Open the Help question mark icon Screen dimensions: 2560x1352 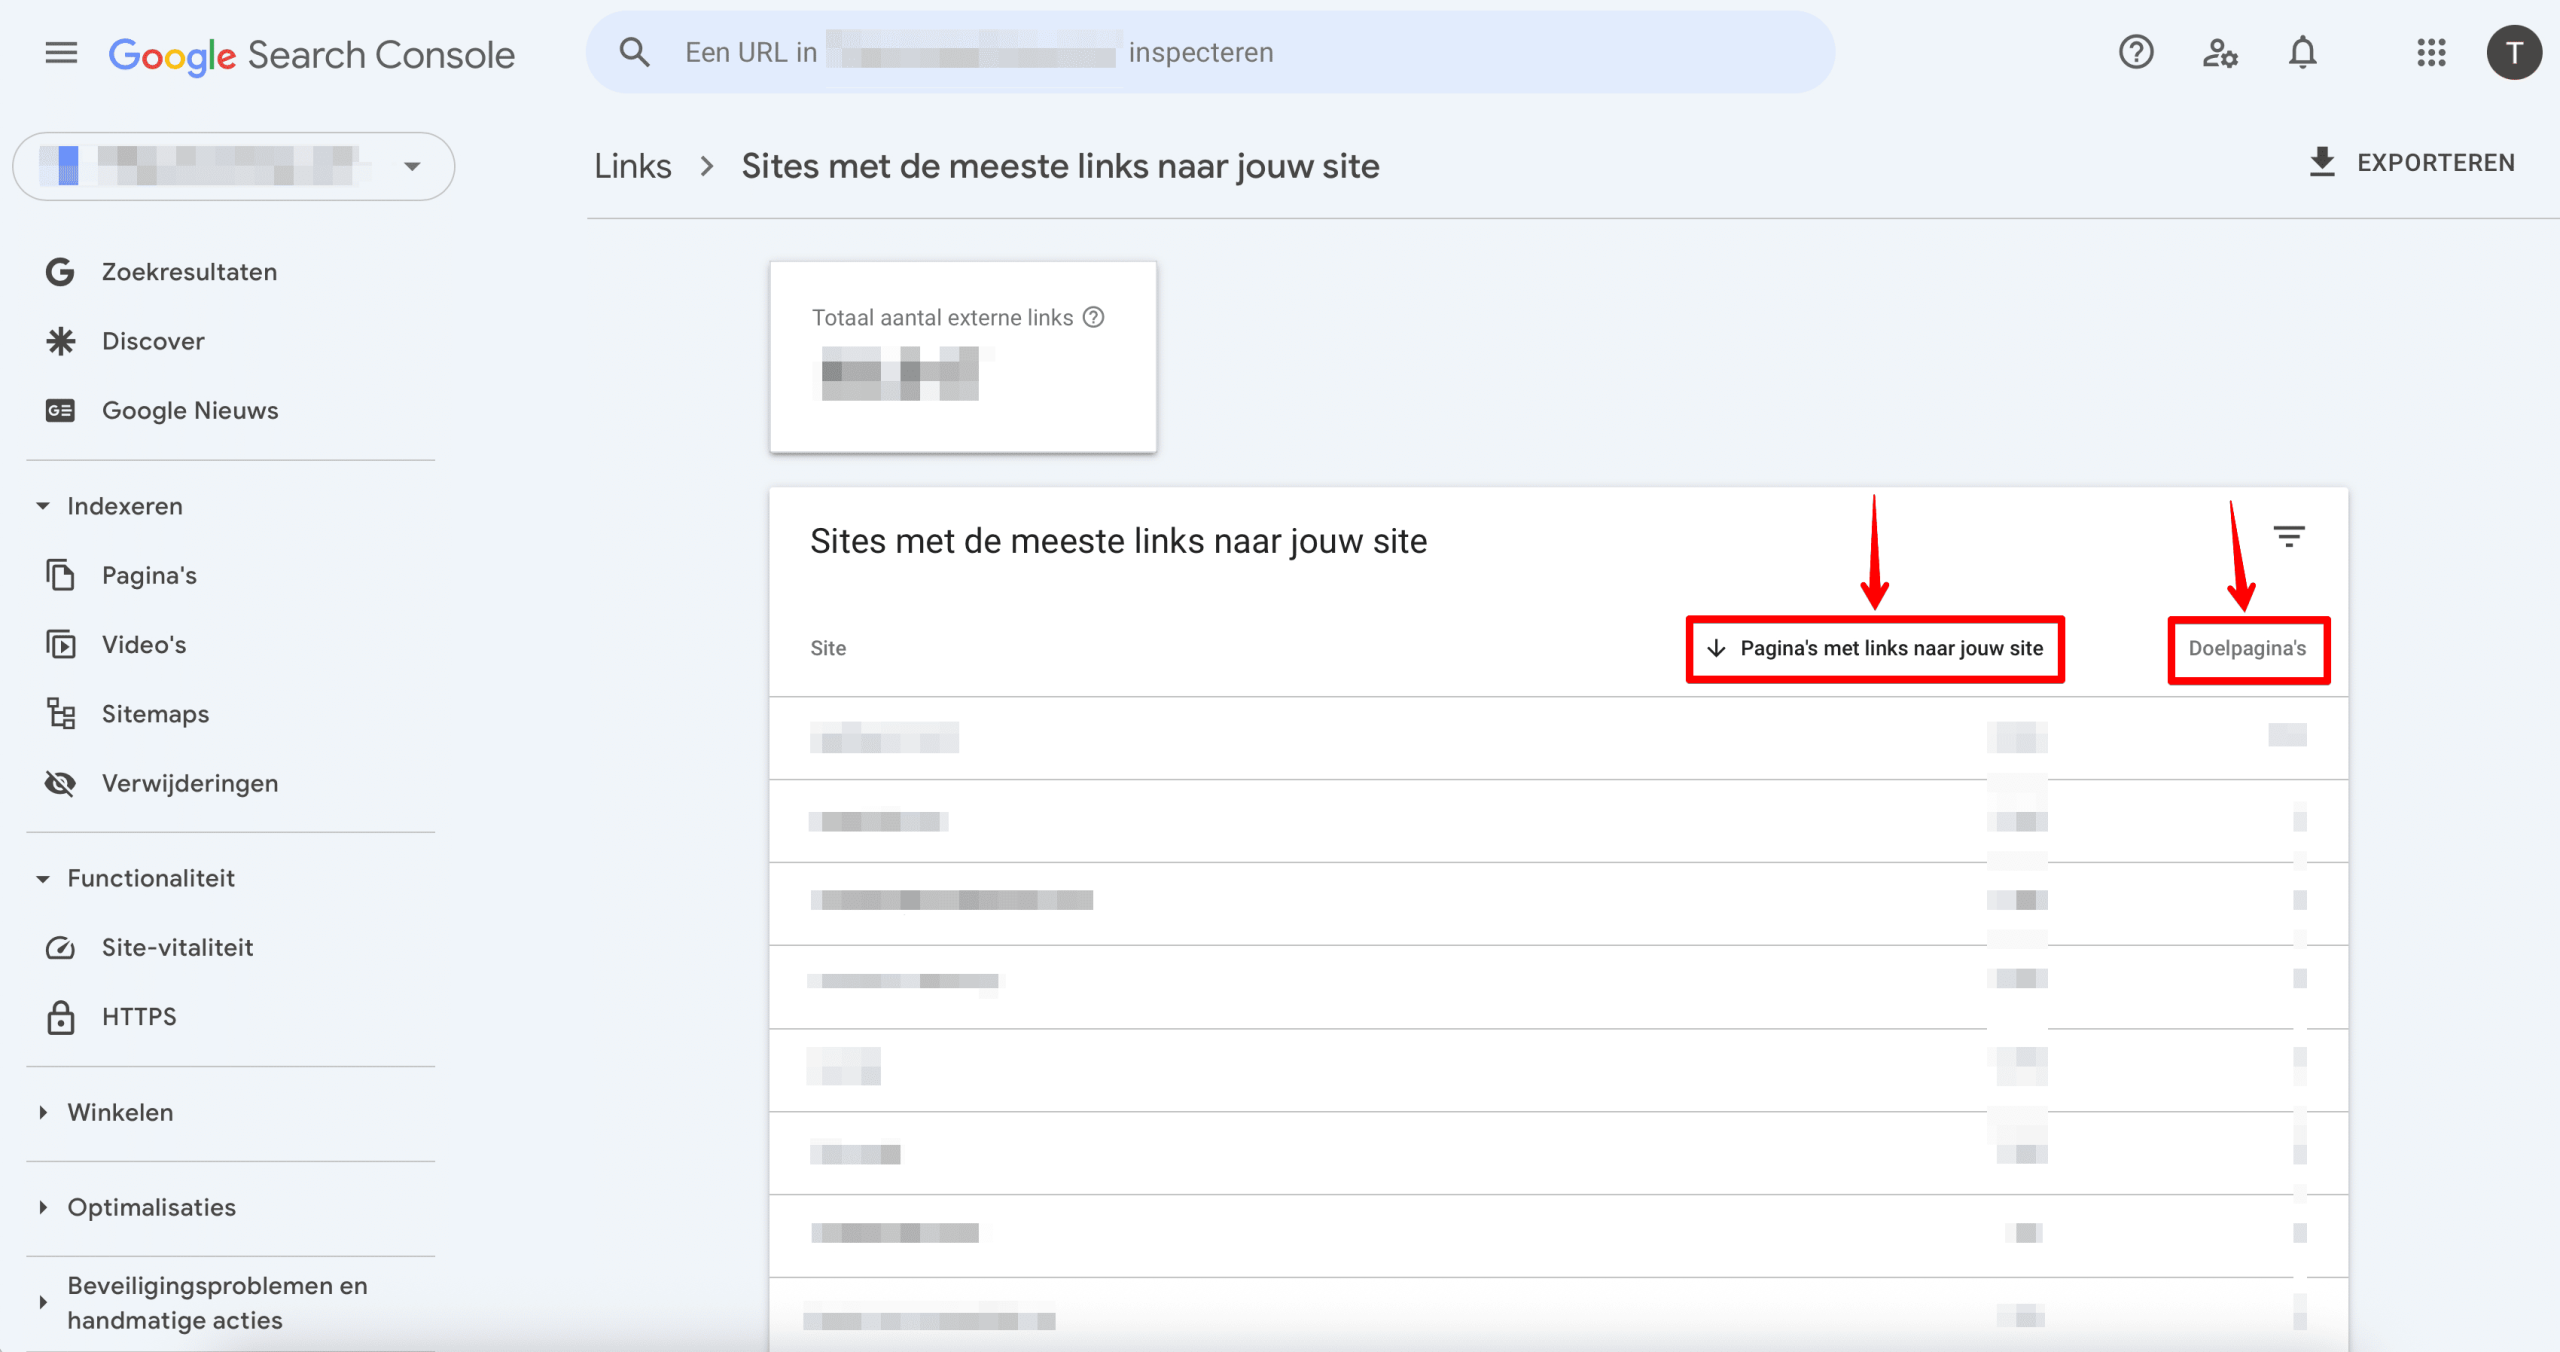point(2135,52)
